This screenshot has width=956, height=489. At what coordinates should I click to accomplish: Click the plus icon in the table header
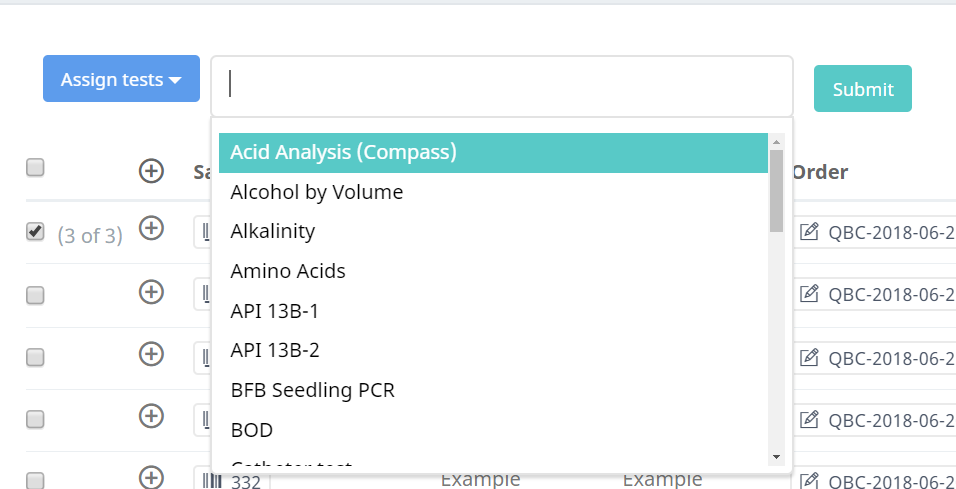coord(151,171)
